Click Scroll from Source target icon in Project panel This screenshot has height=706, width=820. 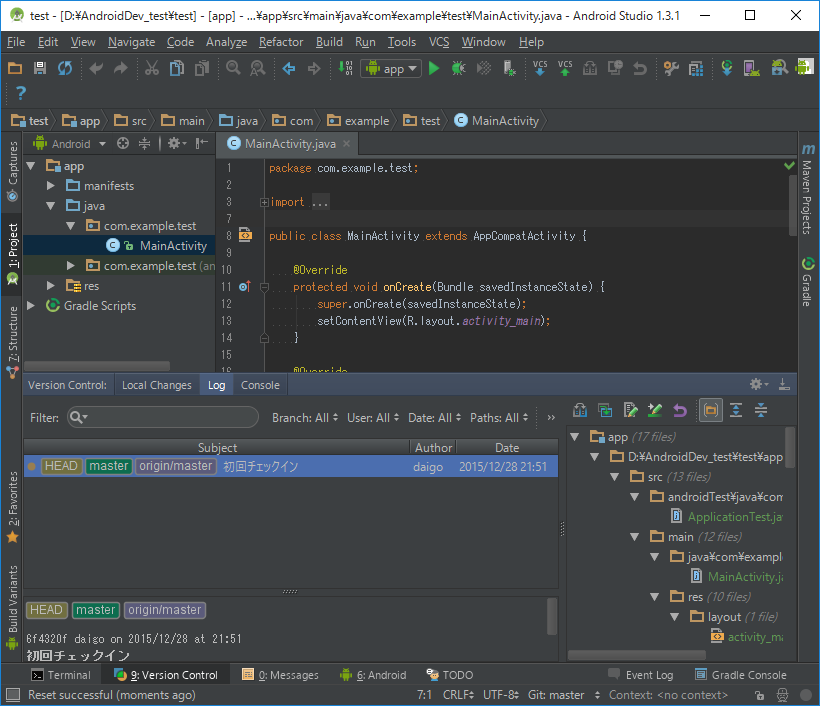[x=123, y=143]
